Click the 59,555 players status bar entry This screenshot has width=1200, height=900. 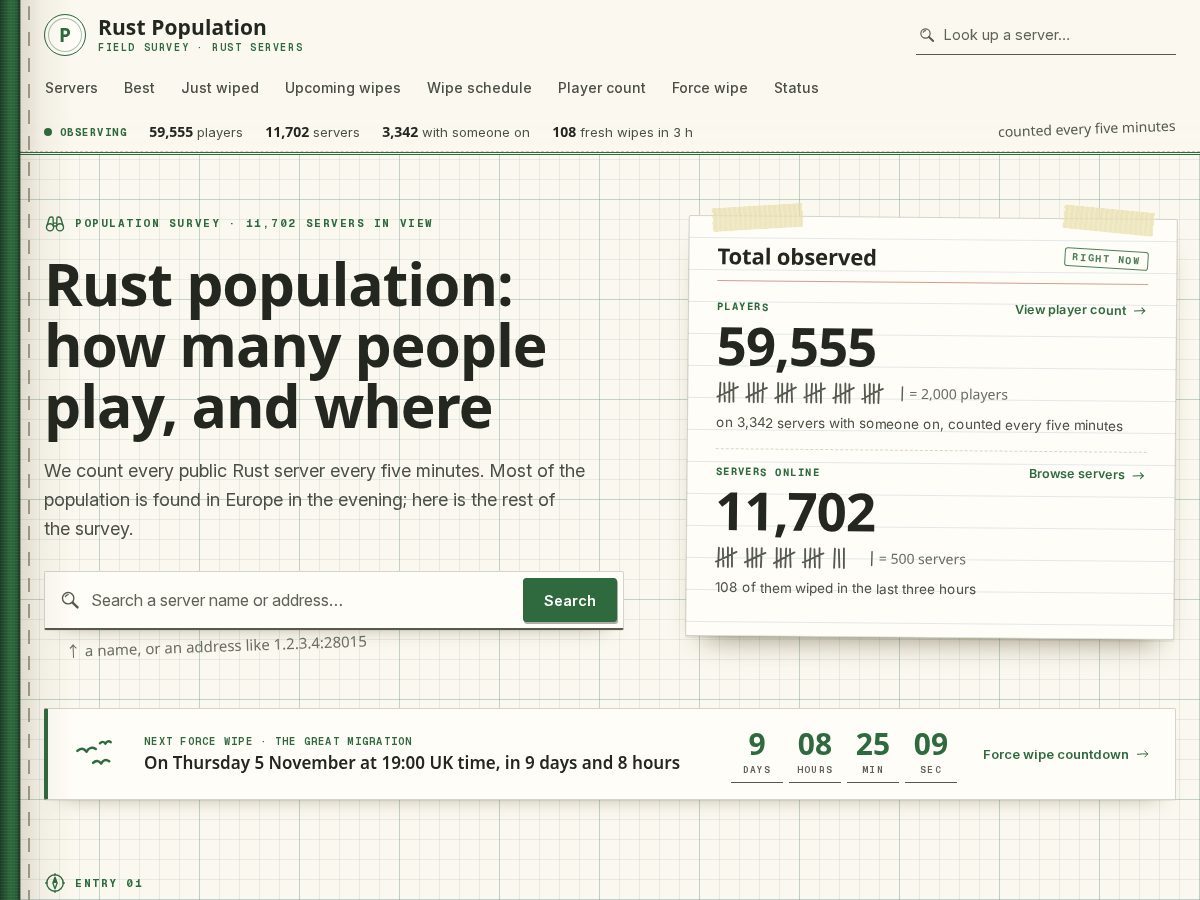[196, 132]
